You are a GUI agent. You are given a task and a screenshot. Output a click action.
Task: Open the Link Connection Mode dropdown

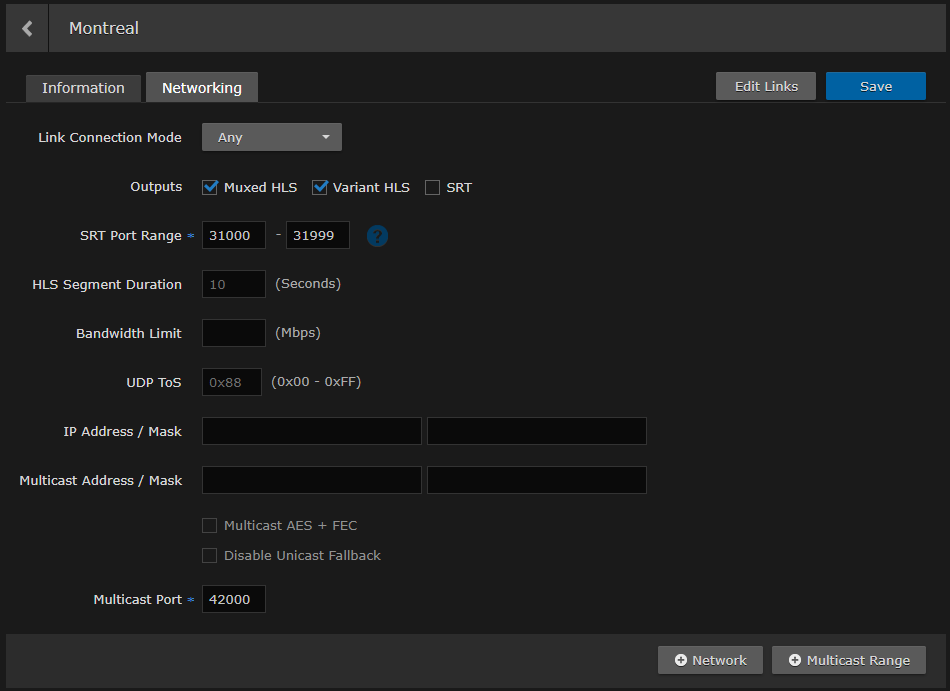pyautogui.click(x=271, y=137)
